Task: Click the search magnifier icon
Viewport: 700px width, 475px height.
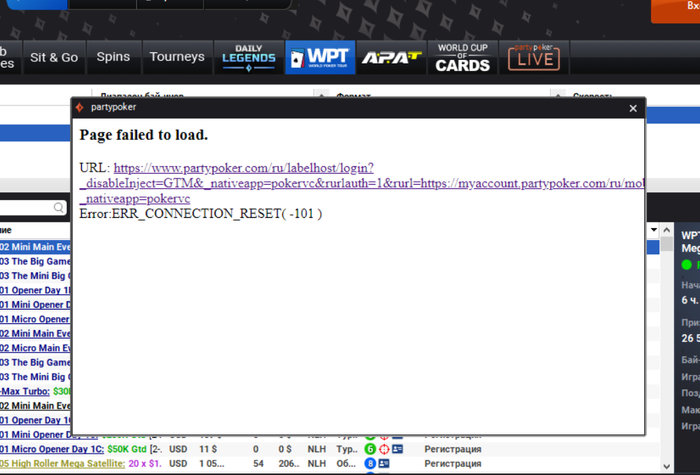Action: coord(58,208)
